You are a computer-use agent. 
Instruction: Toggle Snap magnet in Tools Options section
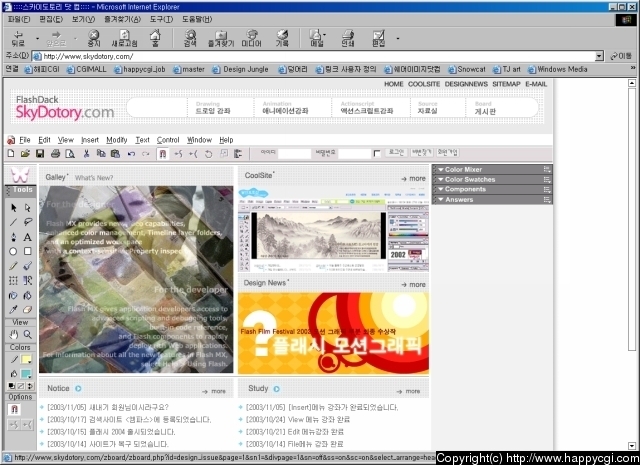click(14, 409)
